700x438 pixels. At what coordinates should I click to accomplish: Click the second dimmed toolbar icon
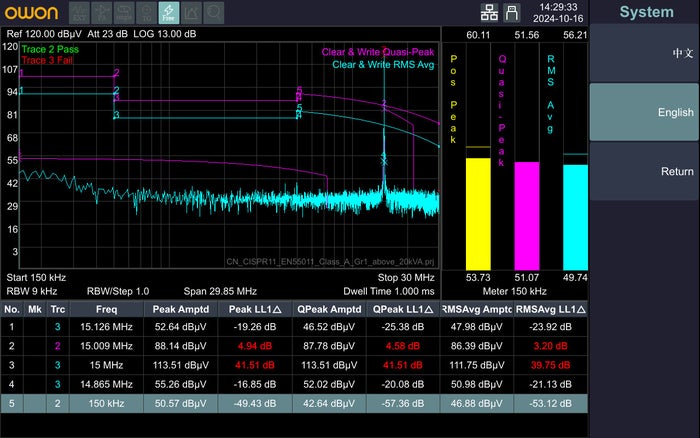pos(102,13)
